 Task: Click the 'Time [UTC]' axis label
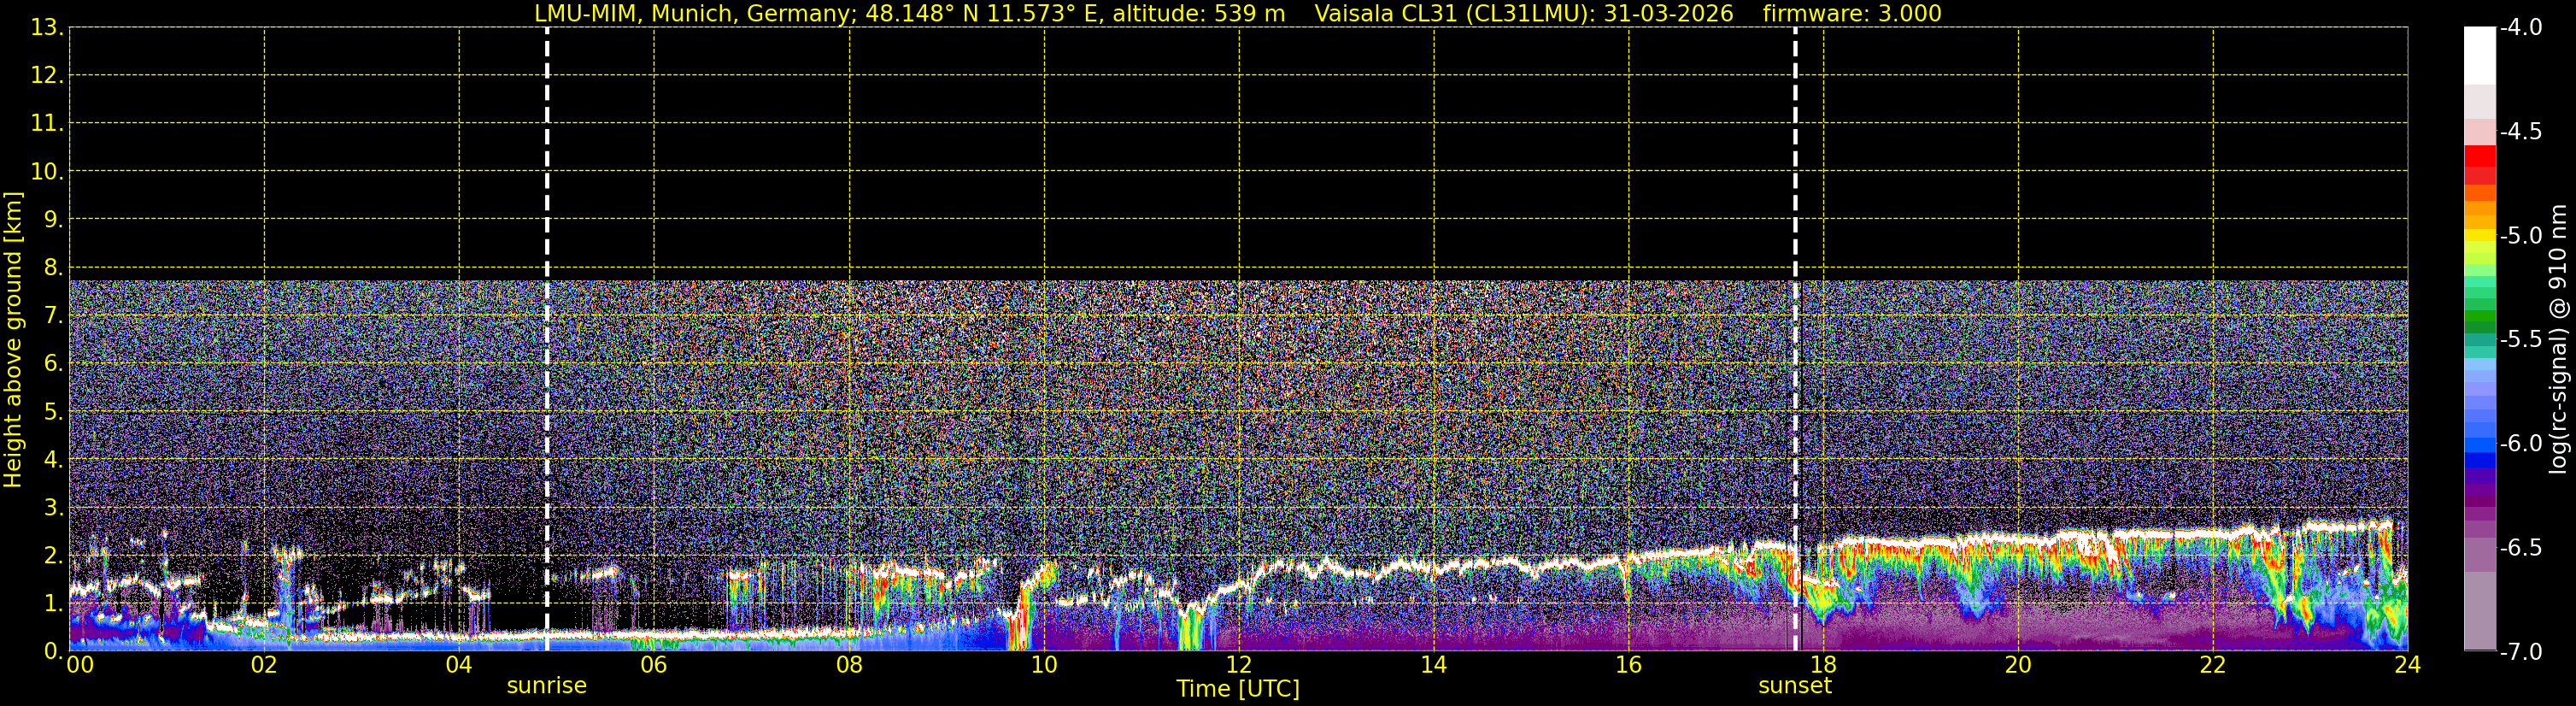(1238, 689)
